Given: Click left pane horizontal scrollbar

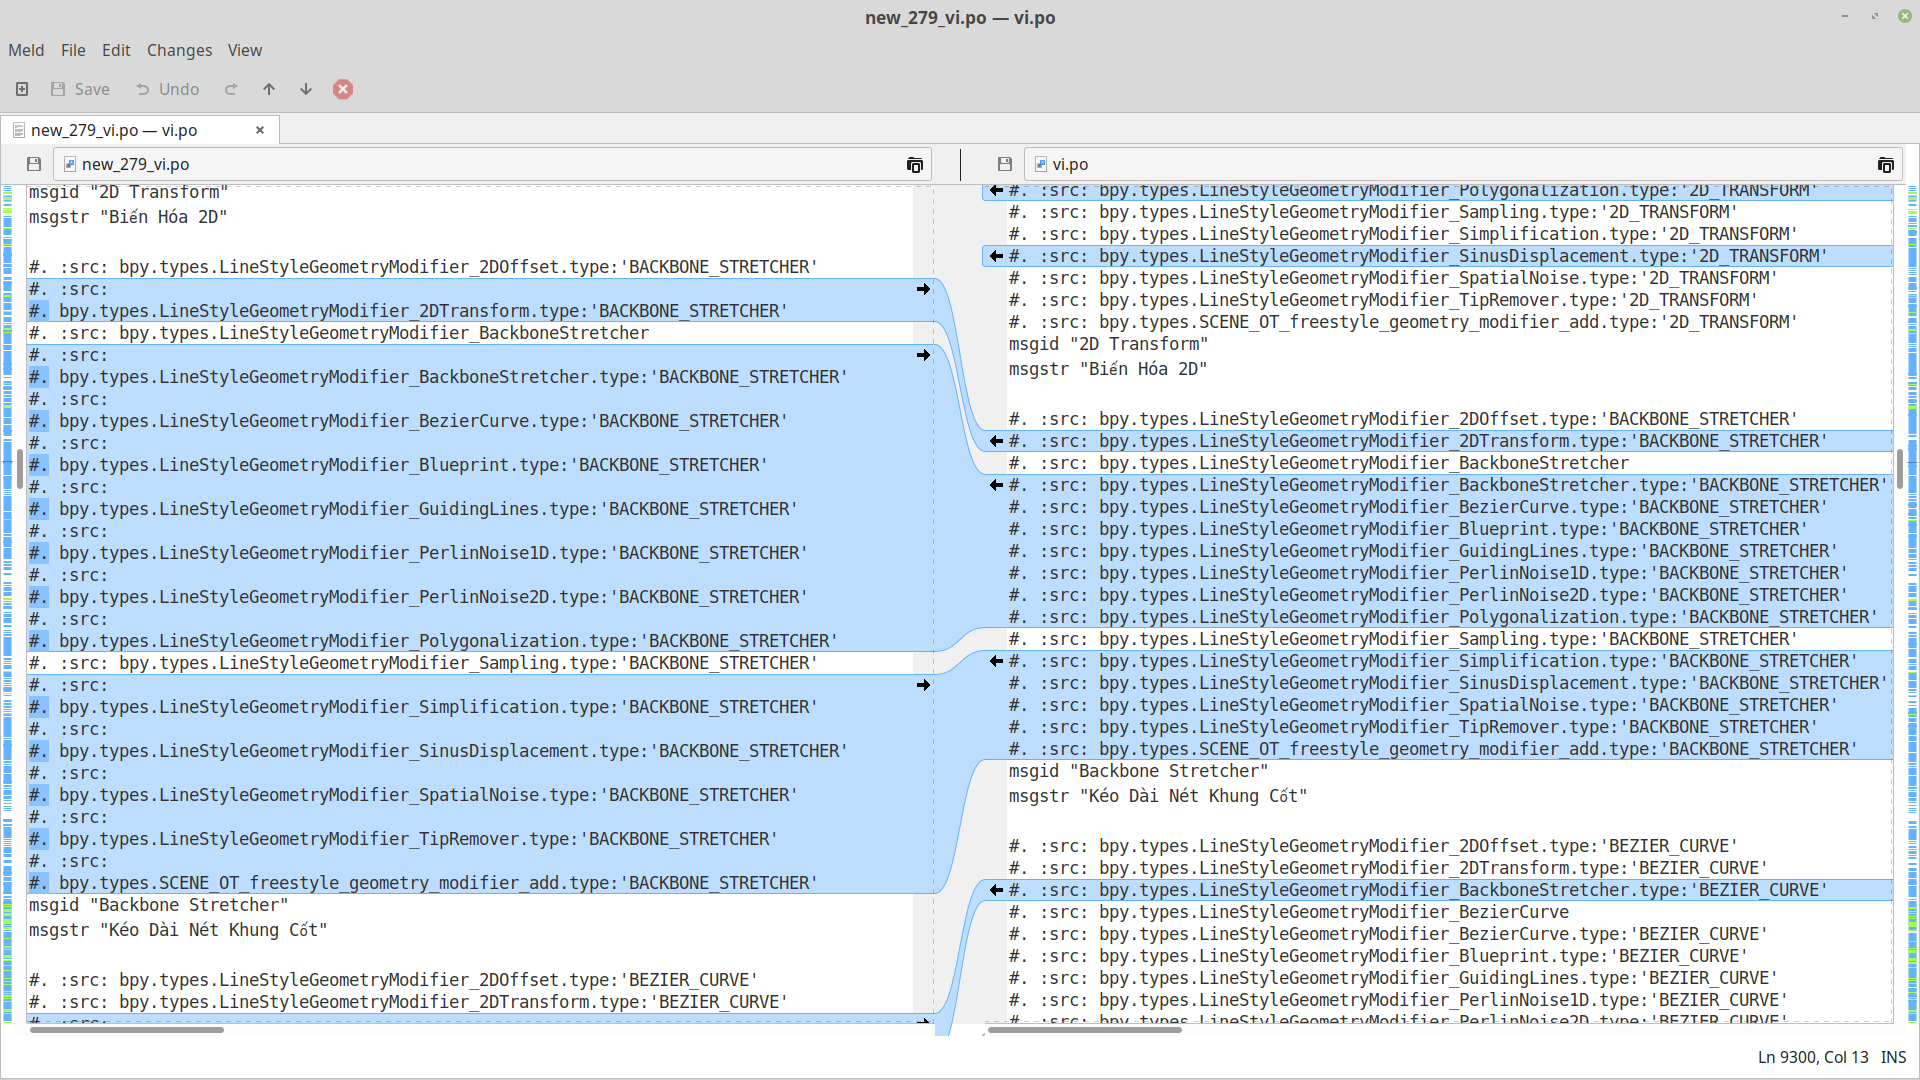Looking at the screenshot, I should [127, 1030].
